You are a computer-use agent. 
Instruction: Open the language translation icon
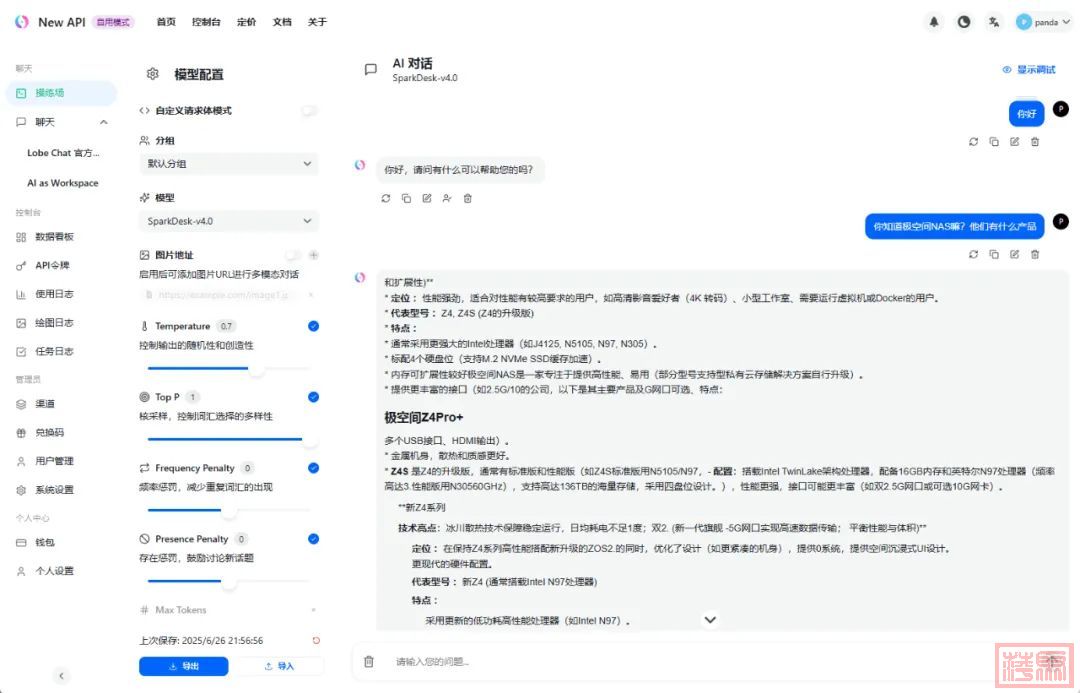993,22
